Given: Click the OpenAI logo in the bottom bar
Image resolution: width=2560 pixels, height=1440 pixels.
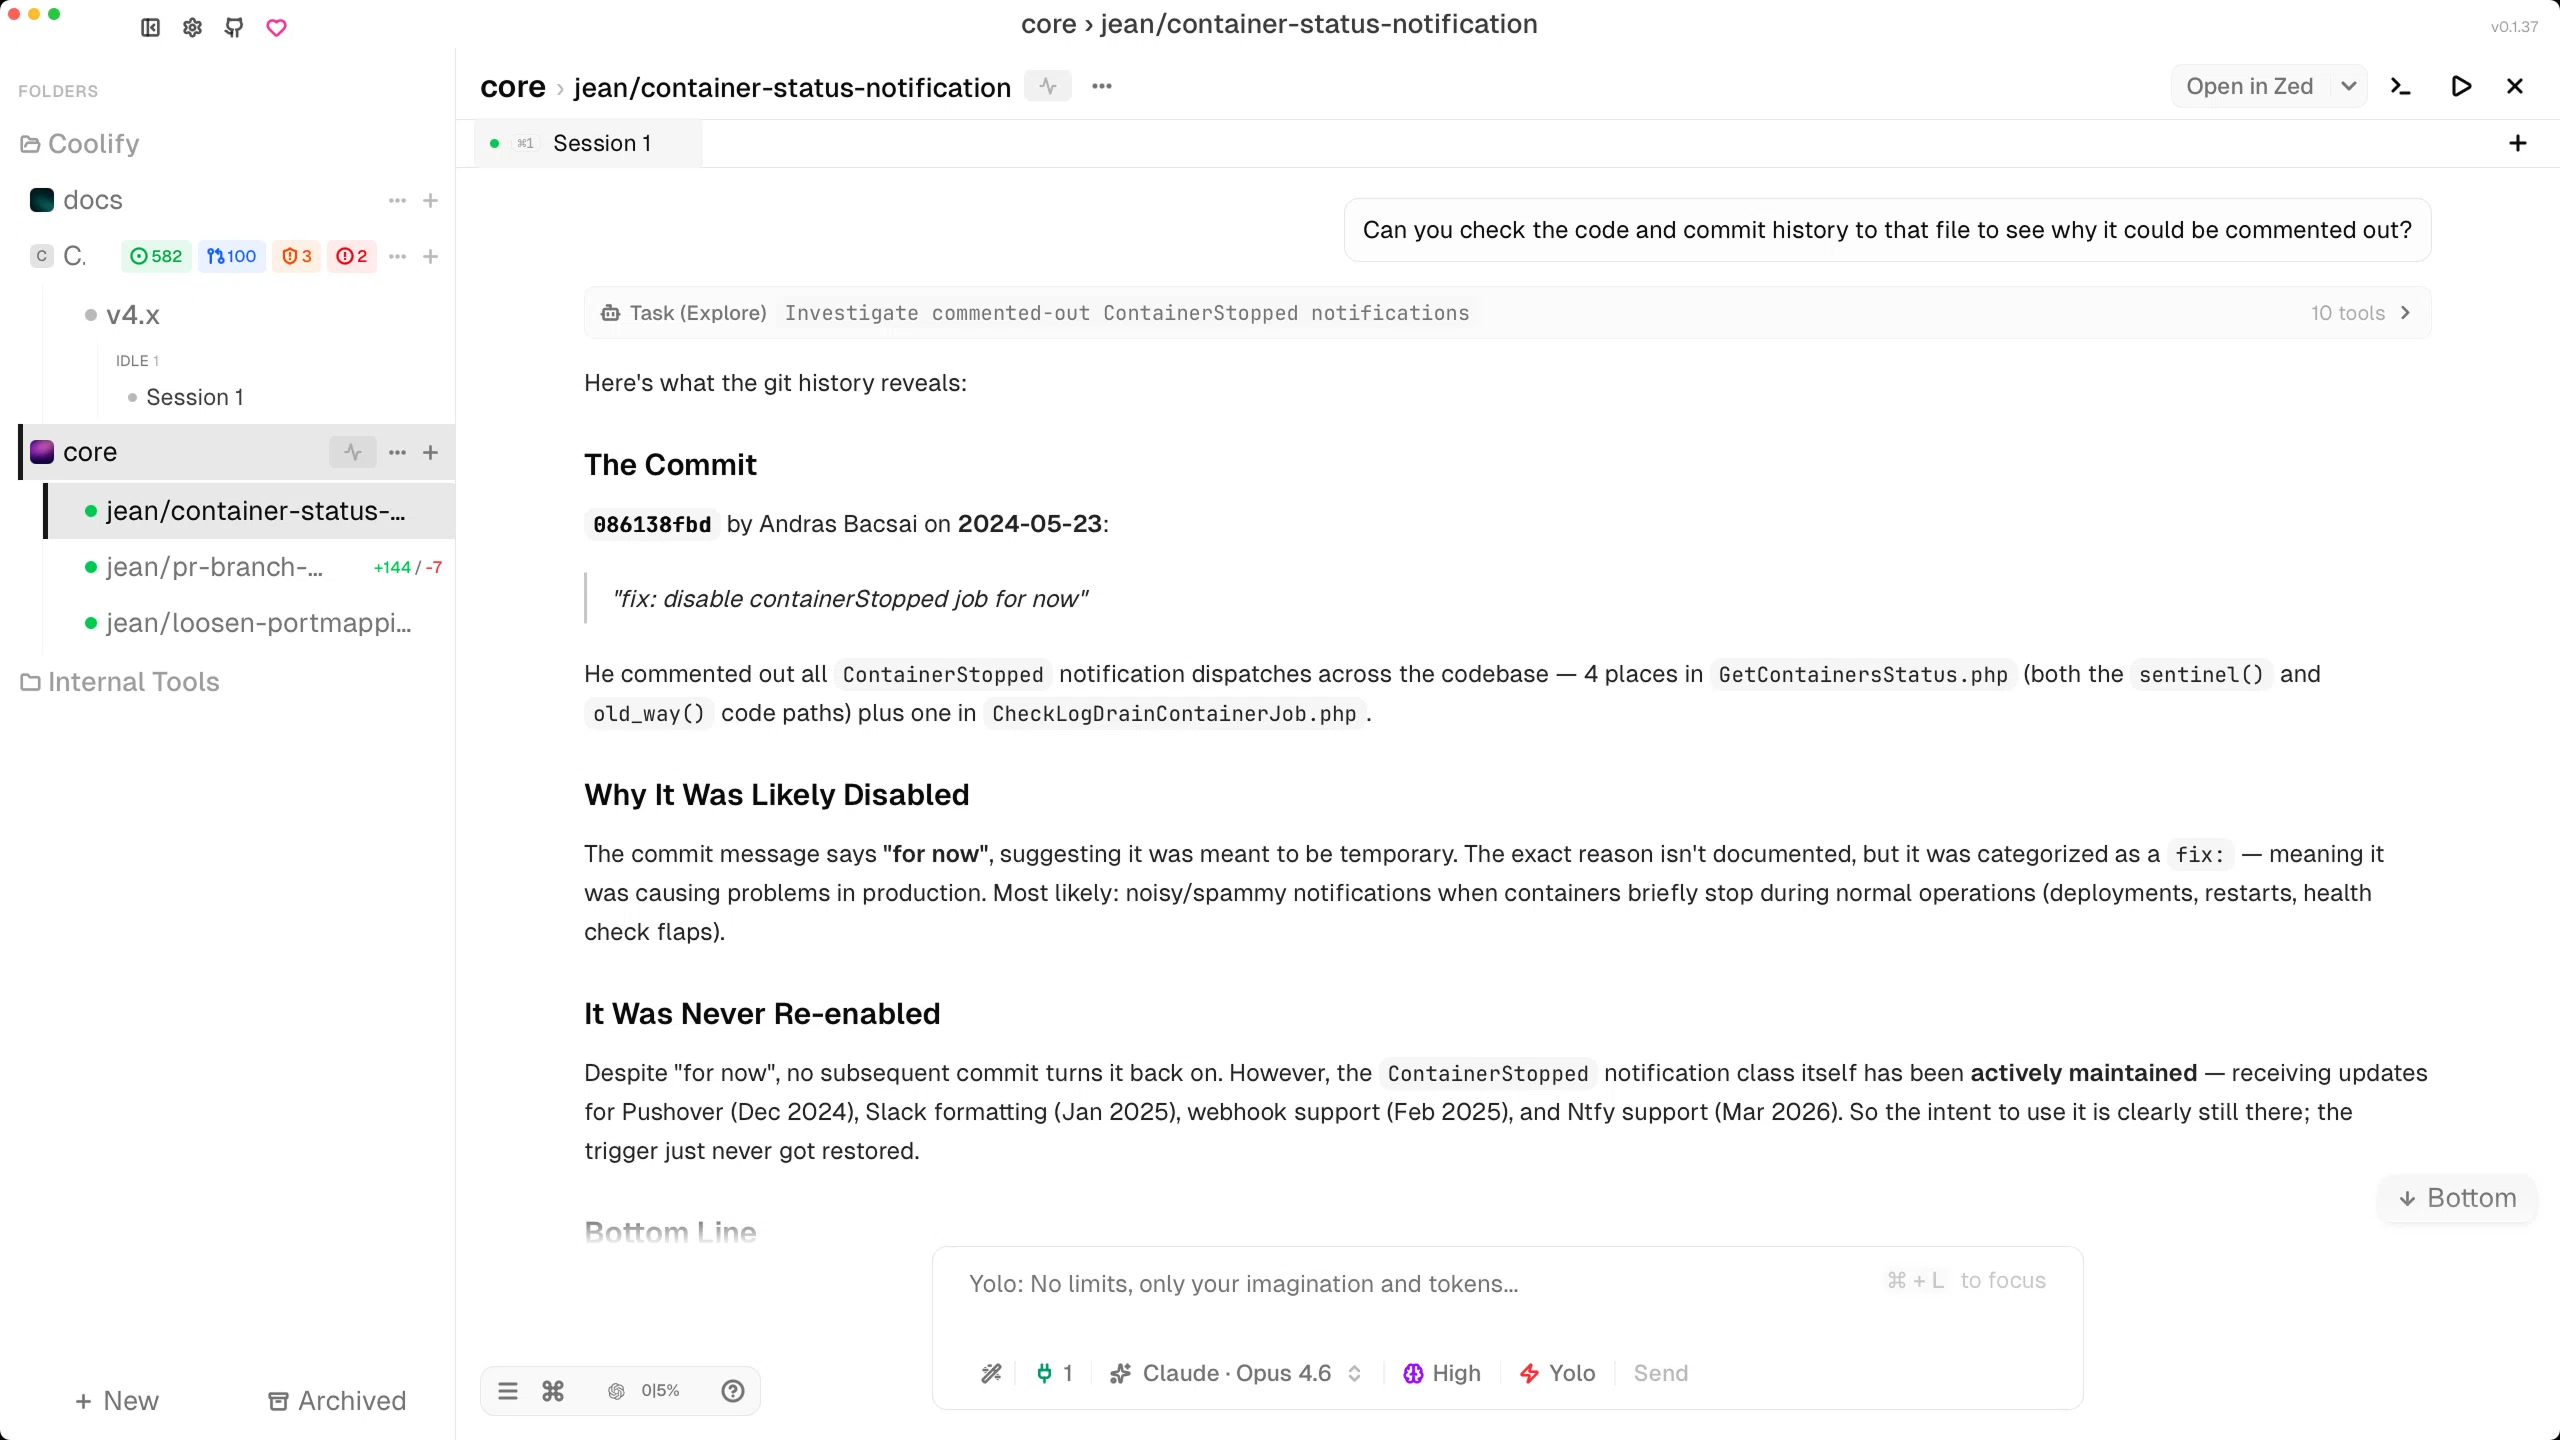Looking at the screenshot, I should tap(614, 1390).
